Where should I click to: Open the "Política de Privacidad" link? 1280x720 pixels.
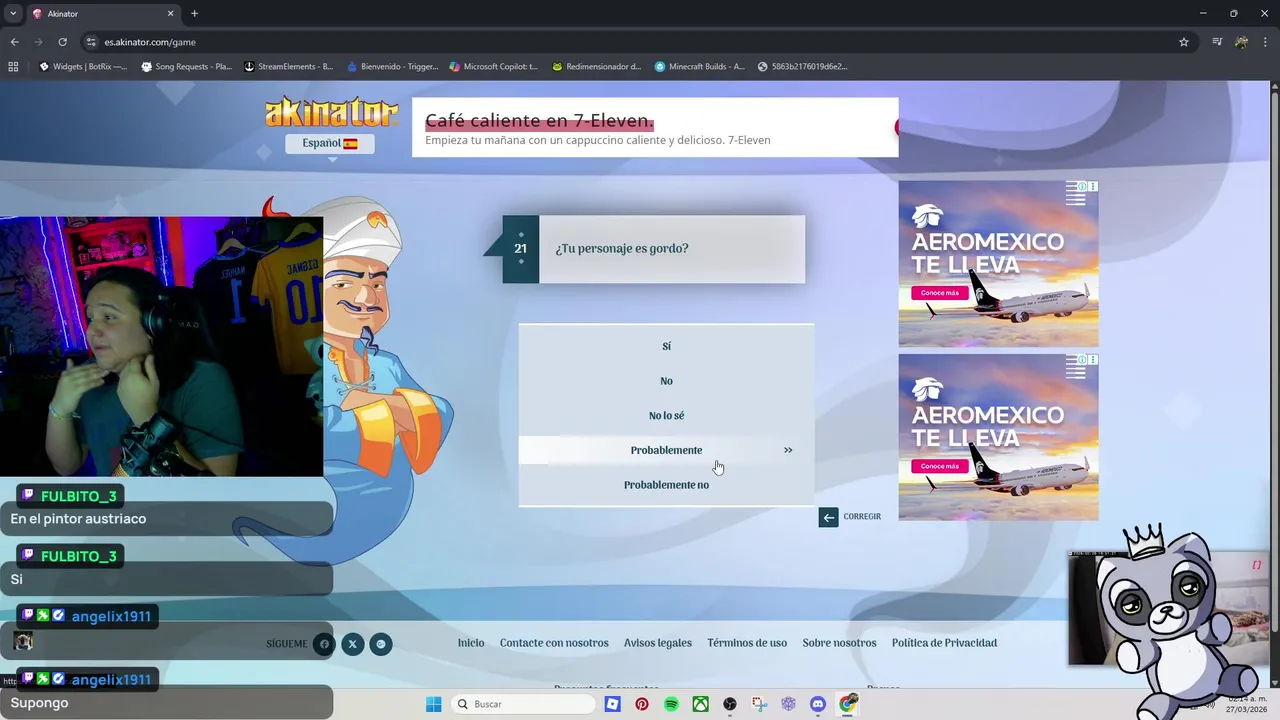pyautogui.click(x=944, y=643)
